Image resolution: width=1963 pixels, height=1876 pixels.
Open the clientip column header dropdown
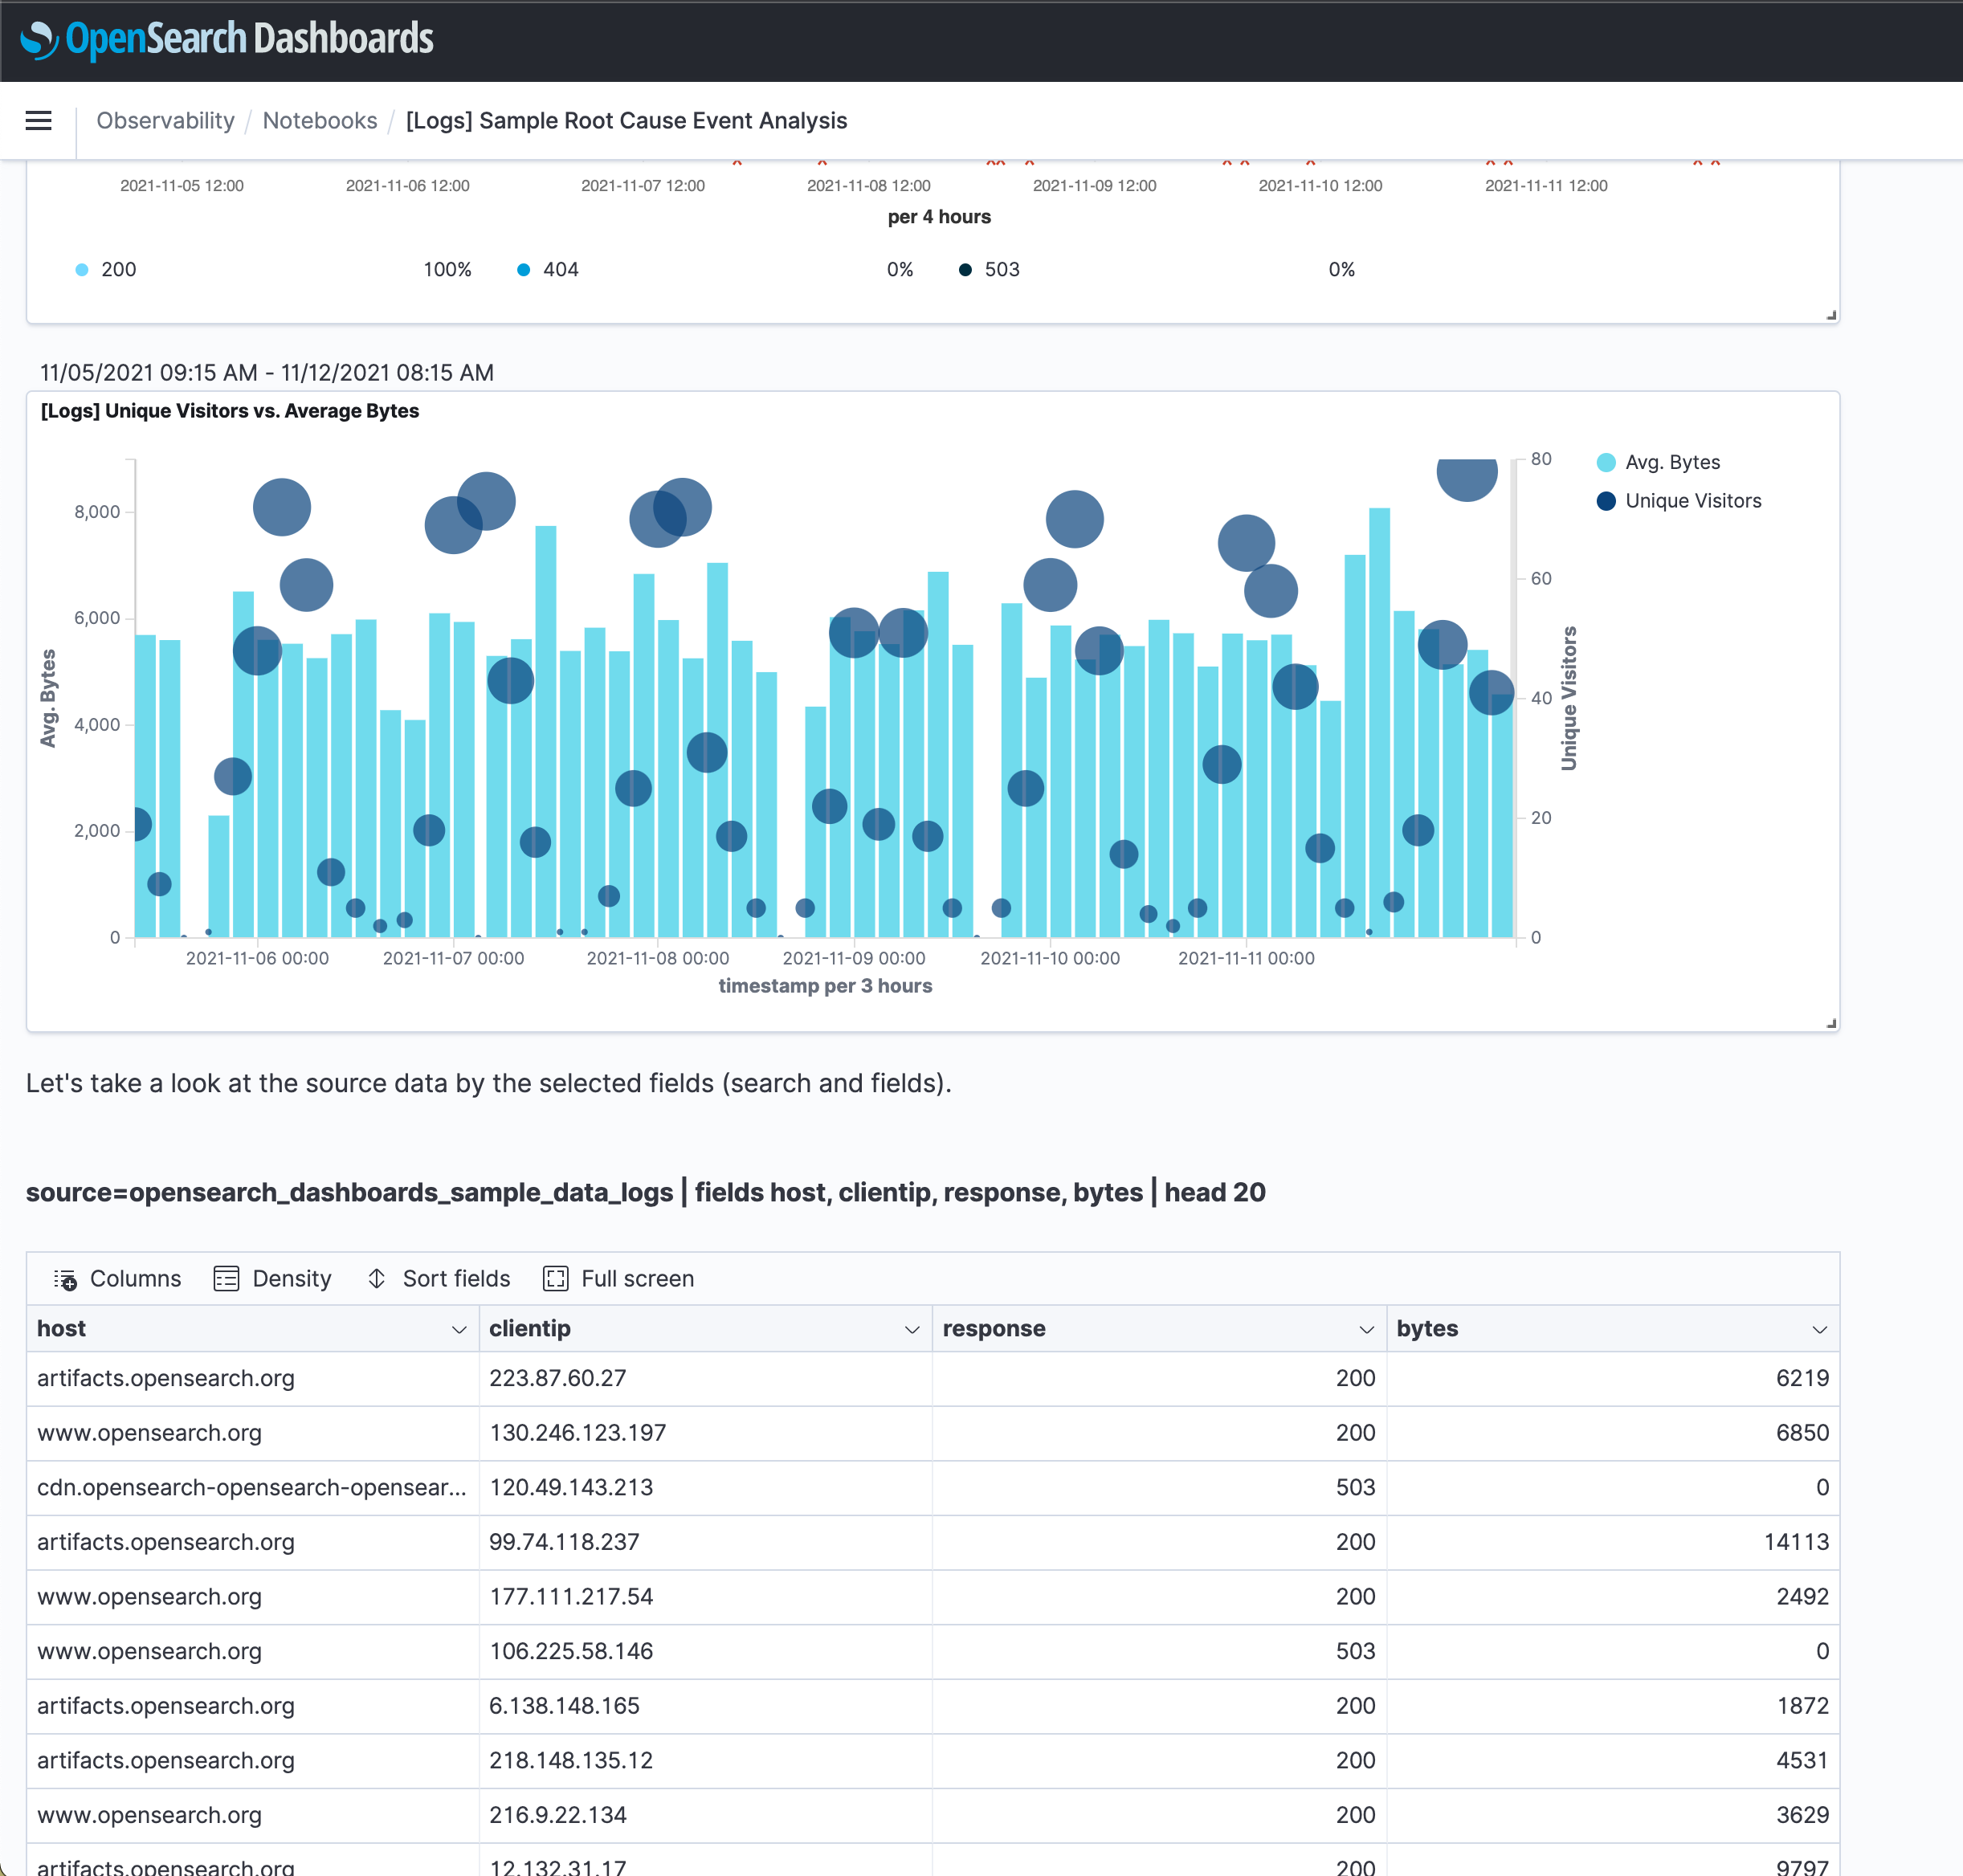point(911,1329)
